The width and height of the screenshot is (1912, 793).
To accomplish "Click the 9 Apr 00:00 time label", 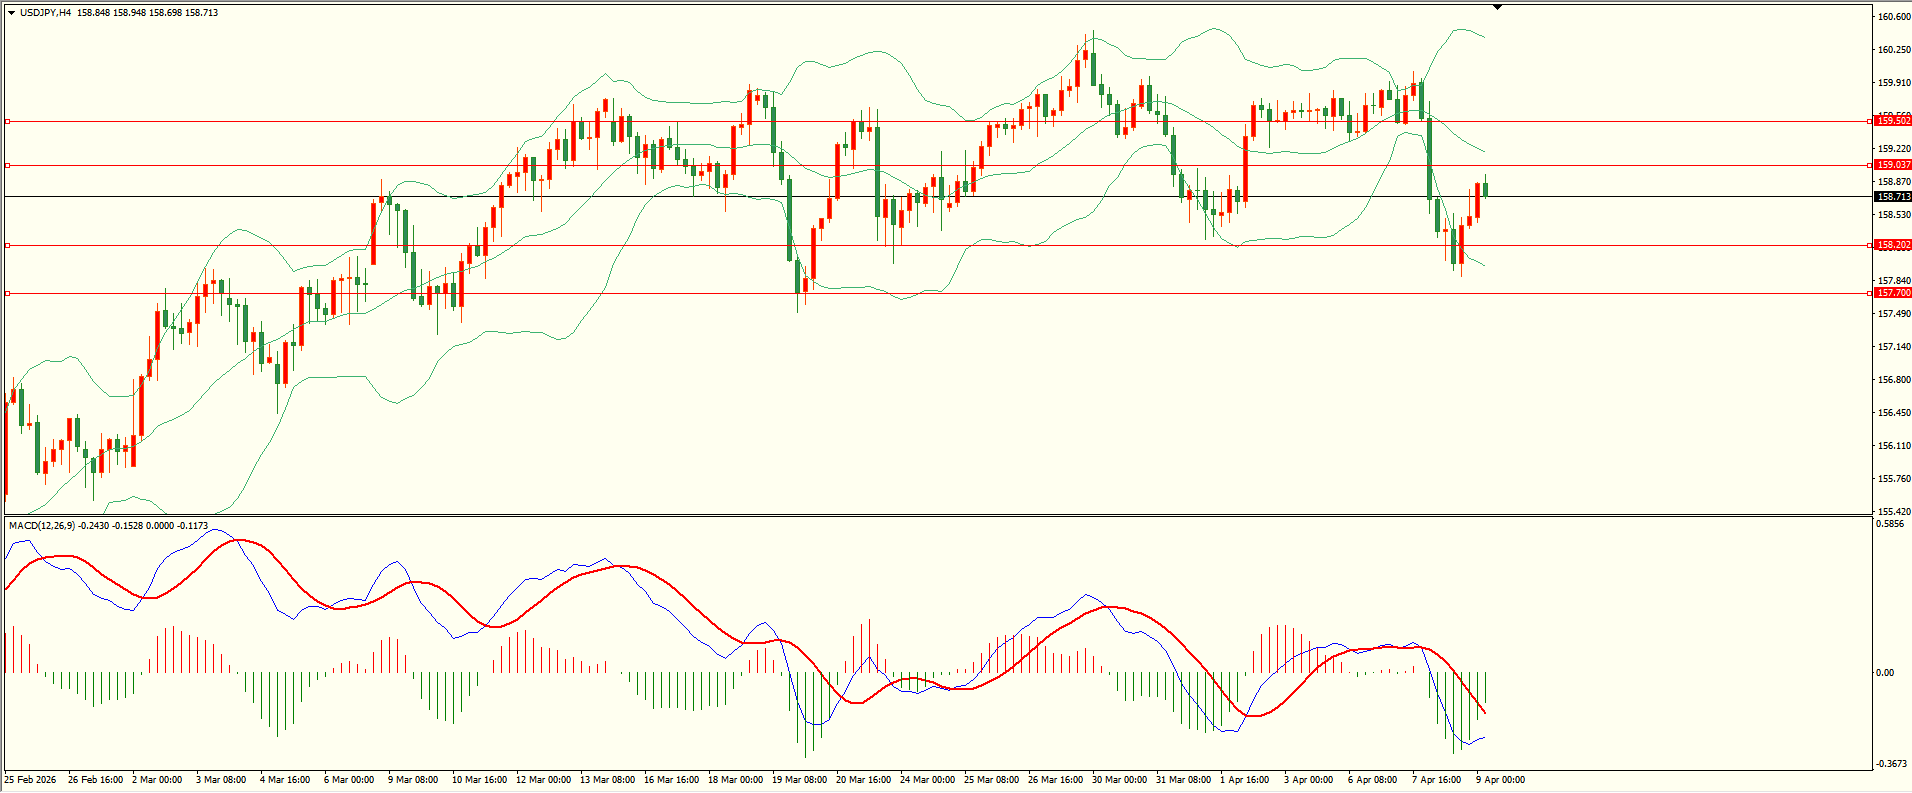I will click(x=1500, y=780).
